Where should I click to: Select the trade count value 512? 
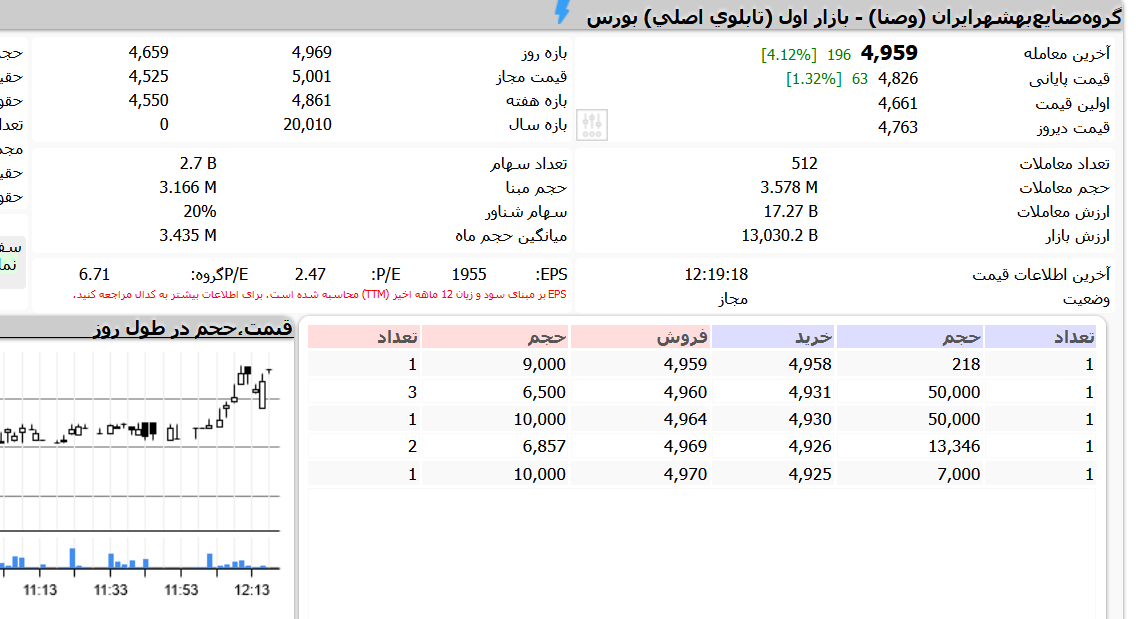tap(804, 164)
